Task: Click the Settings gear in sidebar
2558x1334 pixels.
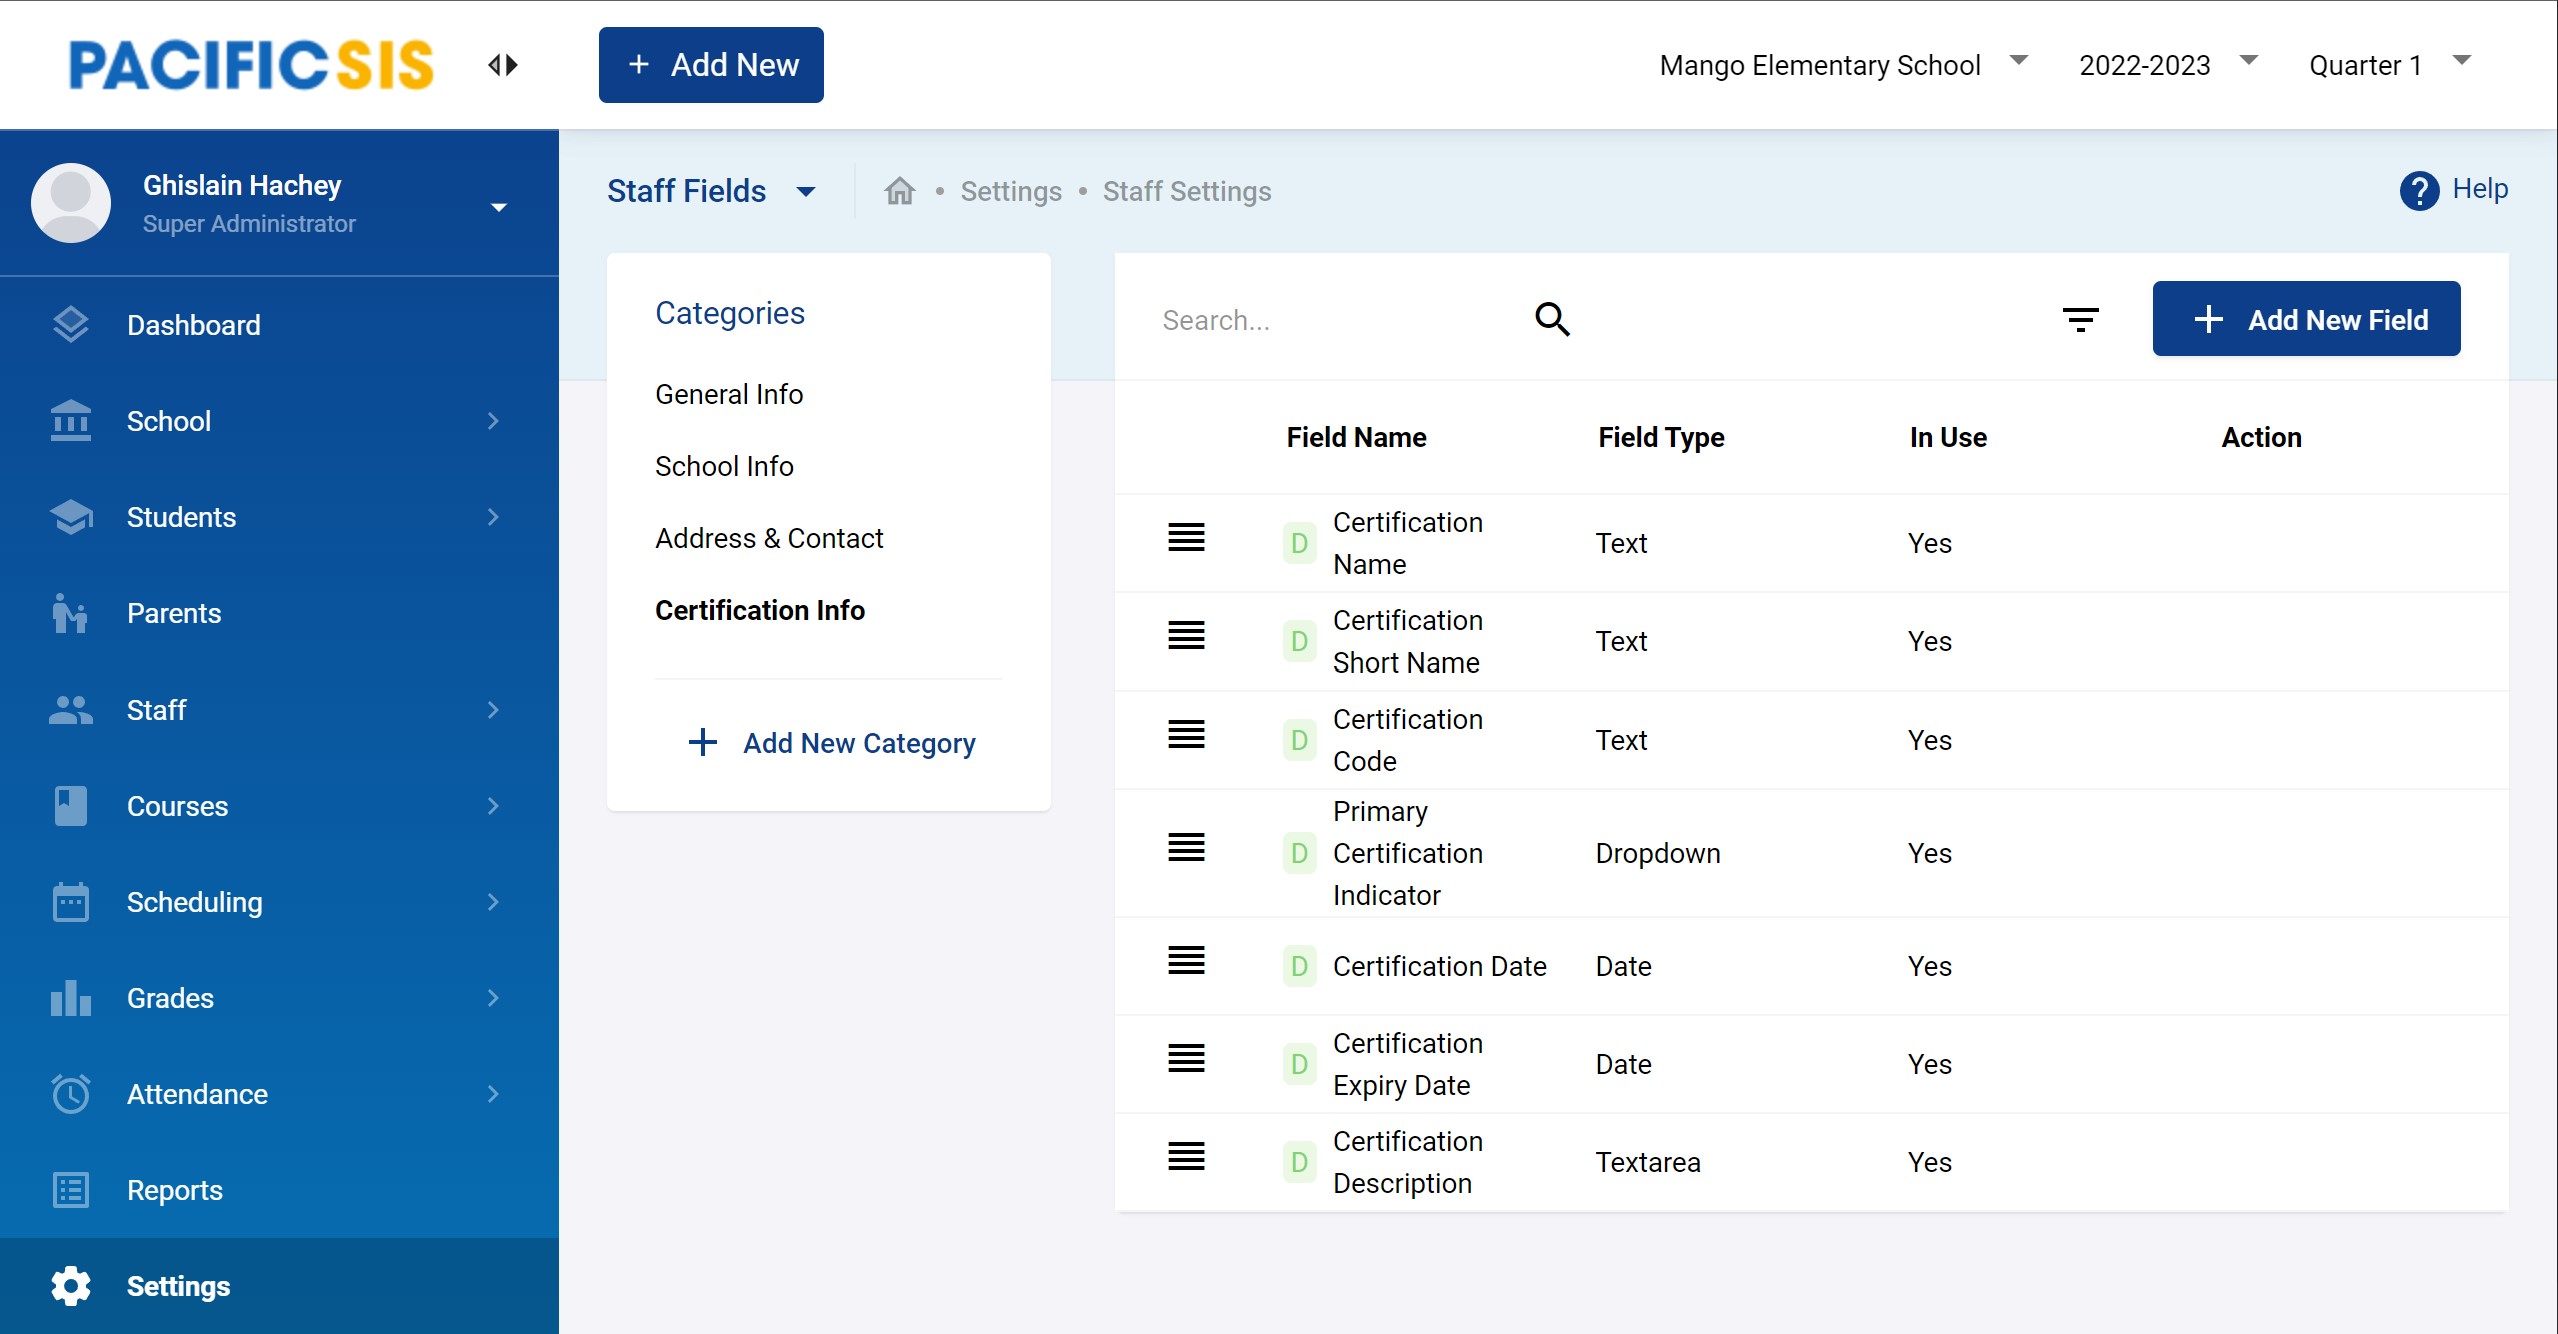Action: 71,1286
